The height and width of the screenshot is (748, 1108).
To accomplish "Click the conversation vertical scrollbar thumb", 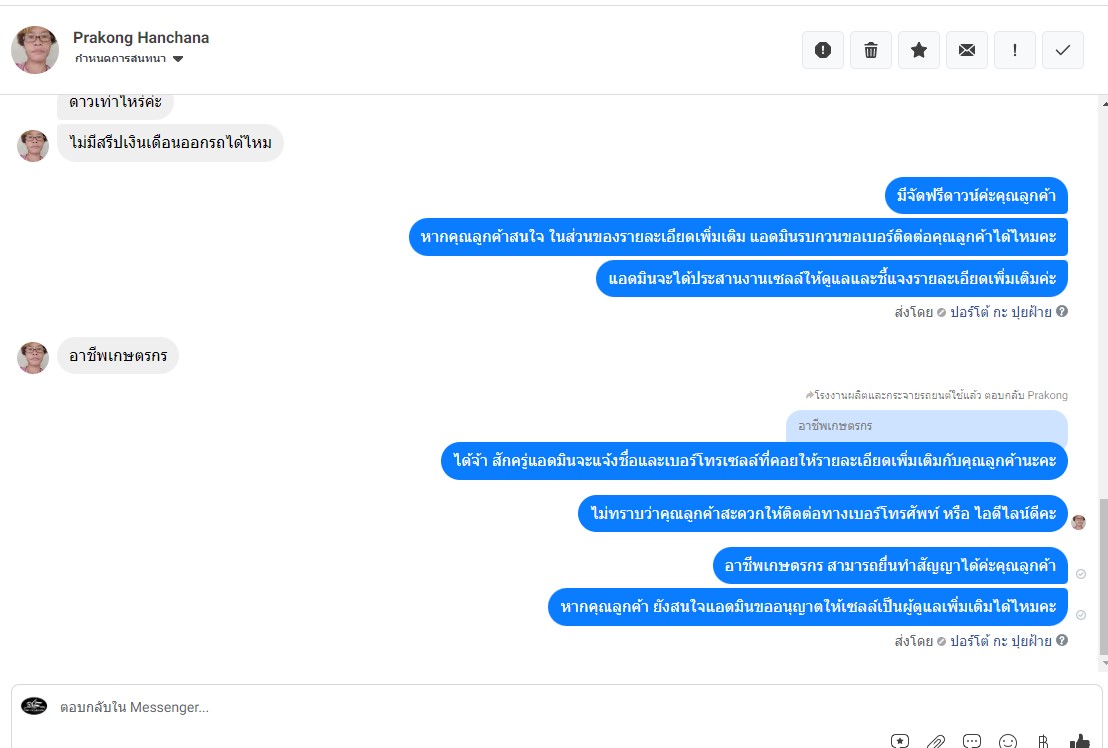I will tap(1104, 576).
